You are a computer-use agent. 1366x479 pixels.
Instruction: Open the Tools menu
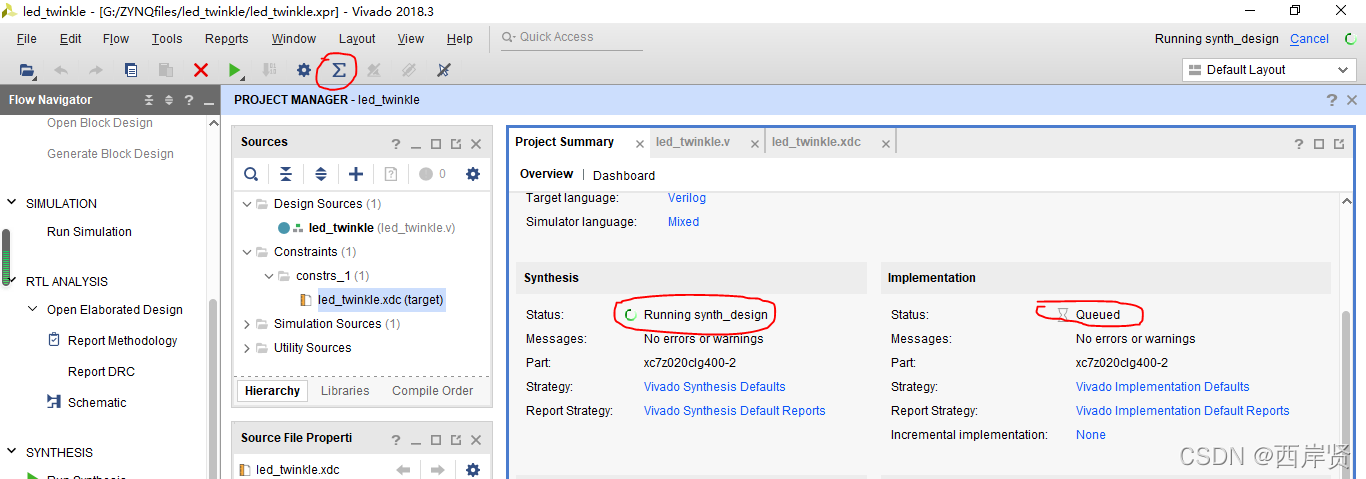[167, 39]
